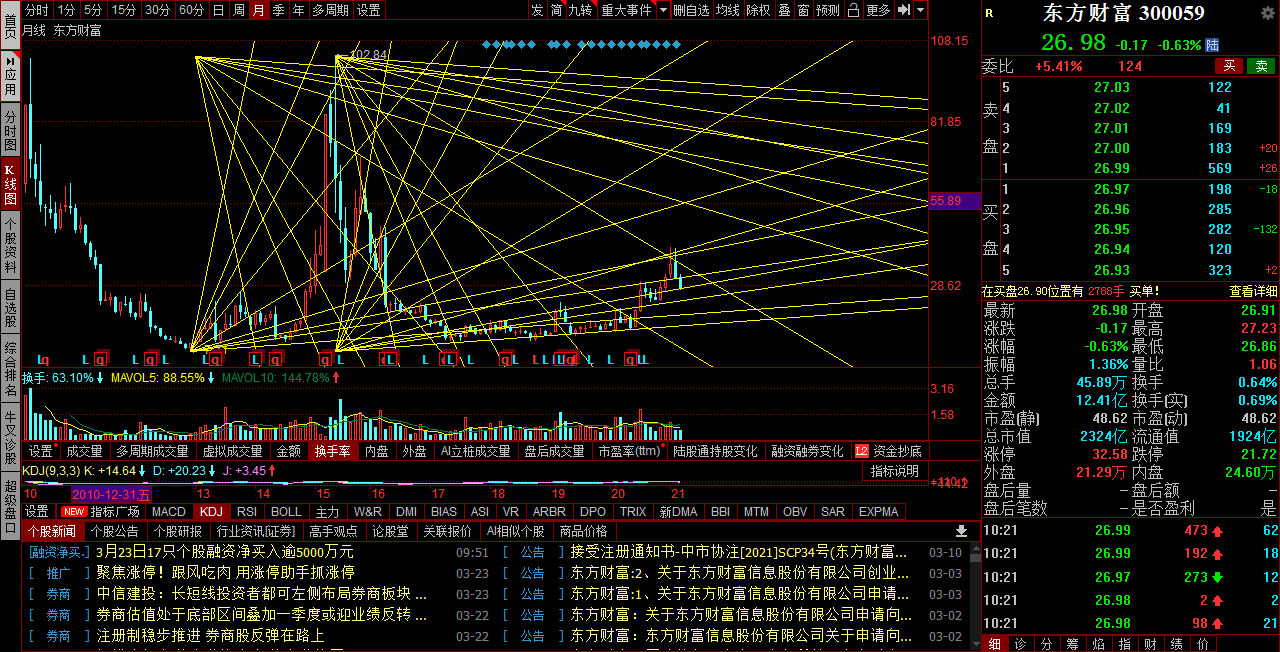Image resolution: width=1280 pixels, height=652 pixels.
Task: Open 个股资料 in left sidebar
Action: pos(10,246)
